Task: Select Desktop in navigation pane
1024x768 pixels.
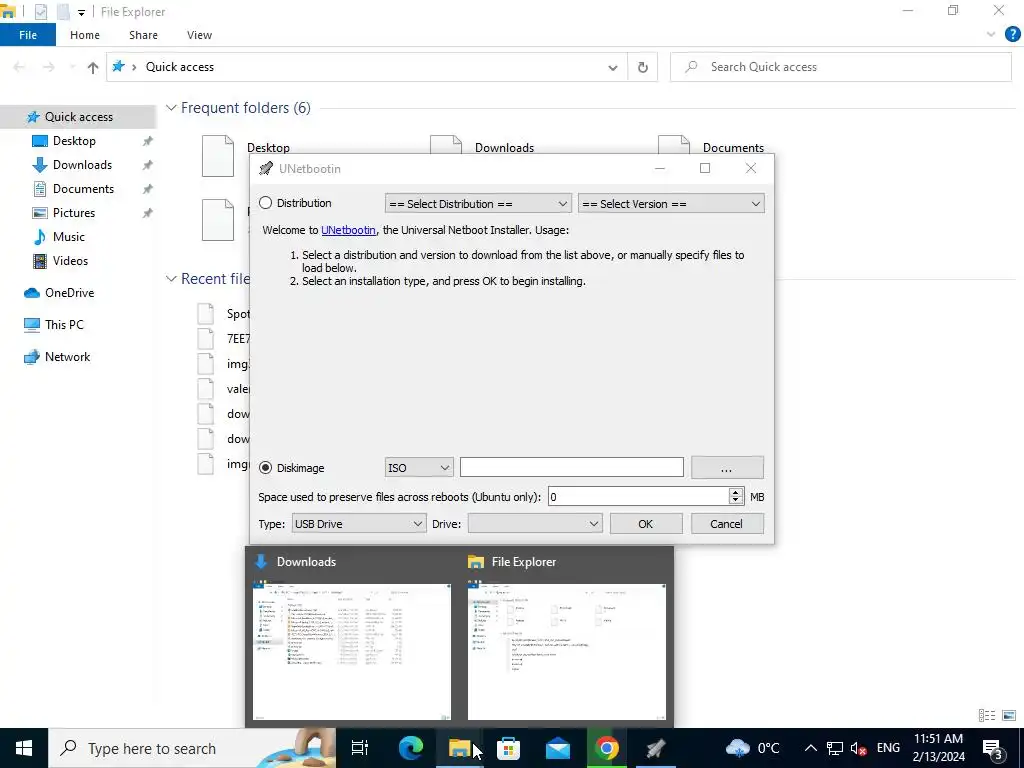Action: 74,141
